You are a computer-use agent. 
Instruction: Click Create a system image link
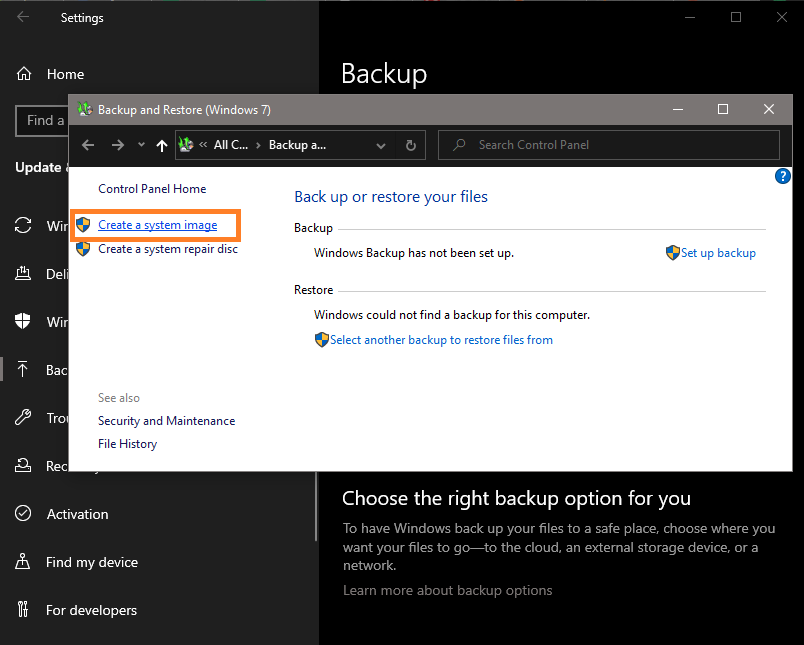coord(157,225)
